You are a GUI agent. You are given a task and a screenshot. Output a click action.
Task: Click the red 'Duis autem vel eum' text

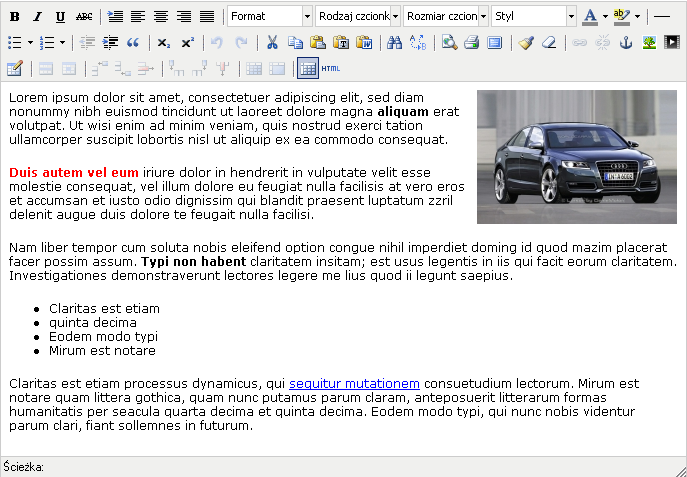point(74,173)
